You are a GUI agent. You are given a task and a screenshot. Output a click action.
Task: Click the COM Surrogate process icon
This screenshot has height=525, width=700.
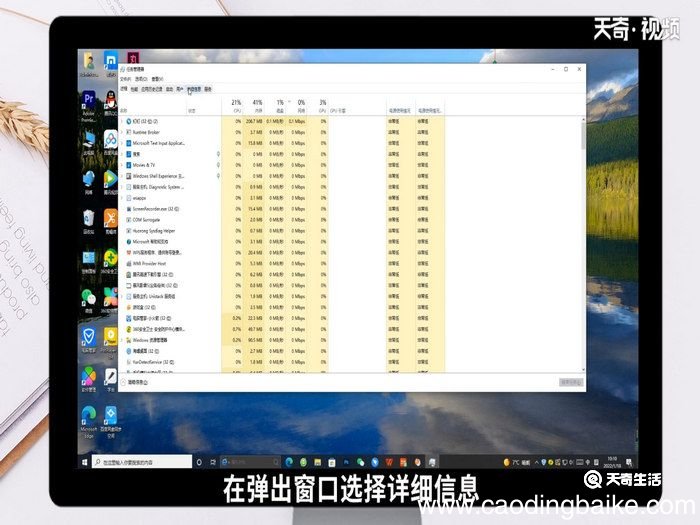129,220
